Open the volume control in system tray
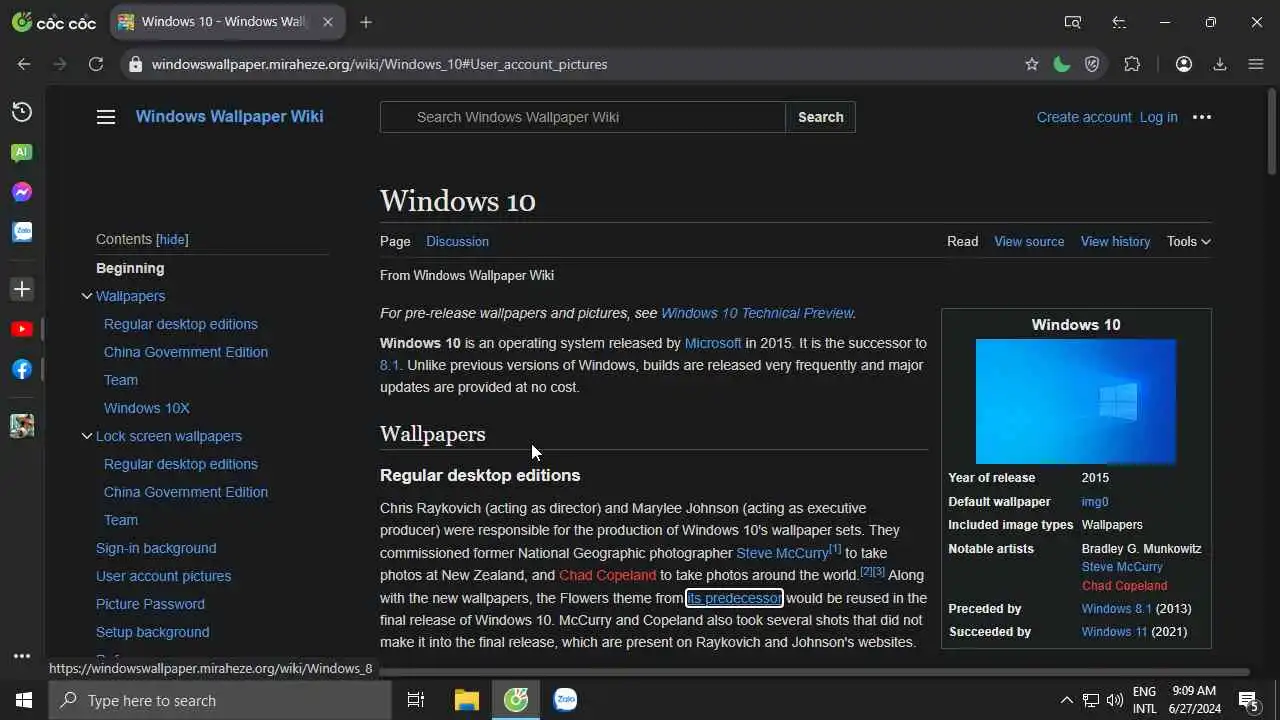 [x=1115, y=700]
